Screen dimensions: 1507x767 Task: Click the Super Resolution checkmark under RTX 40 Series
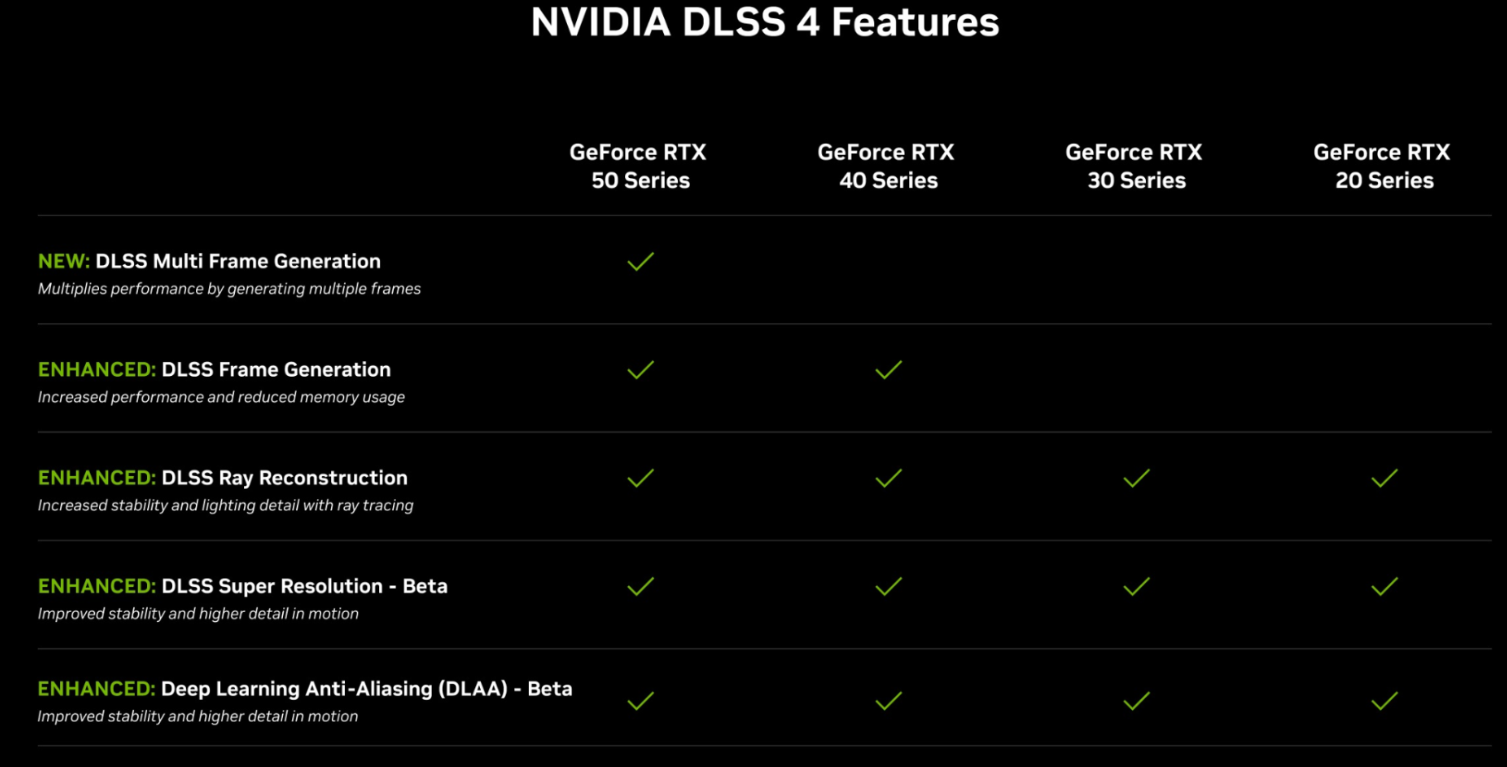[x=888, y=587]
